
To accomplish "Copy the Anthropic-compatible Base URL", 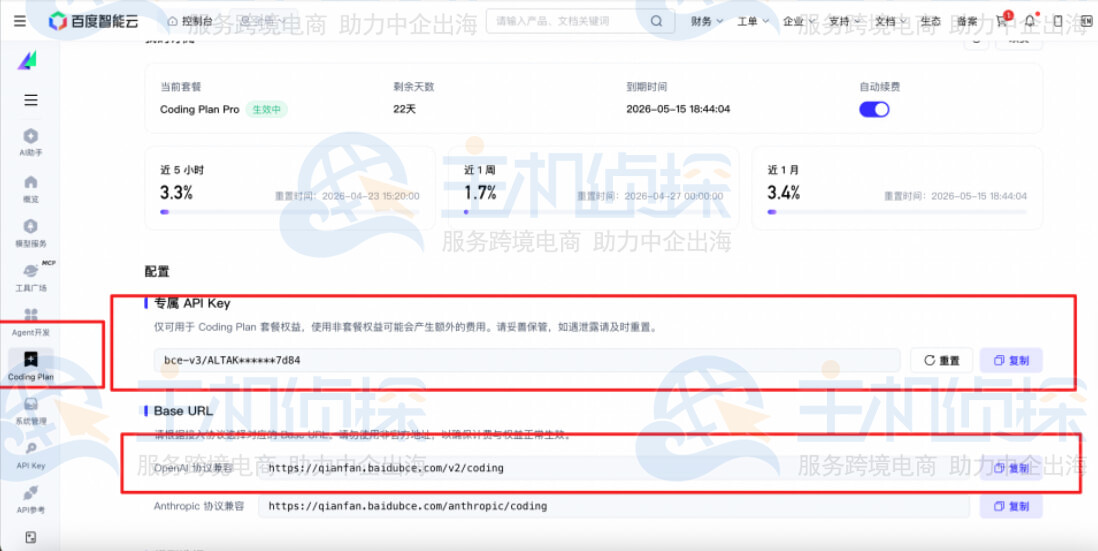I will 1011,506.
